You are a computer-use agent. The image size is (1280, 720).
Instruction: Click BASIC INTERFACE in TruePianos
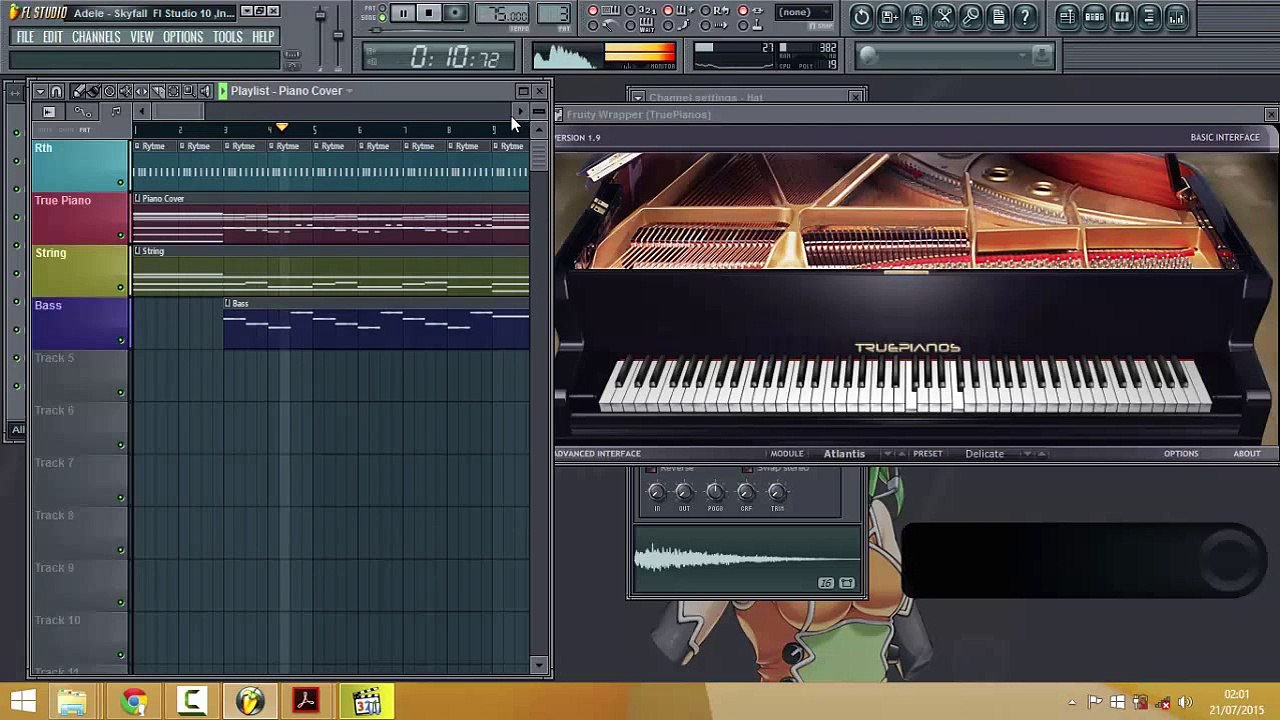coord(1225,137)
